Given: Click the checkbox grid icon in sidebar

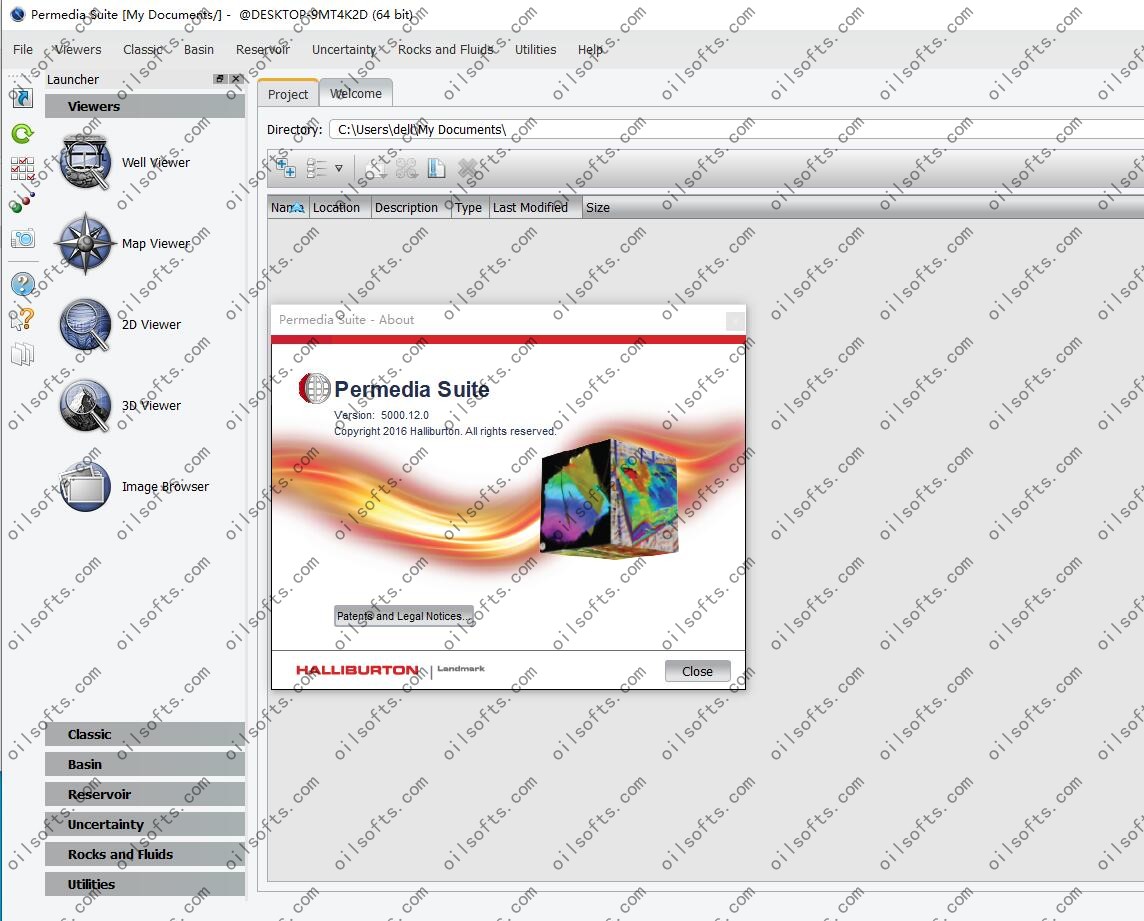Looking at the screenshot, I should tap(23, 168).
